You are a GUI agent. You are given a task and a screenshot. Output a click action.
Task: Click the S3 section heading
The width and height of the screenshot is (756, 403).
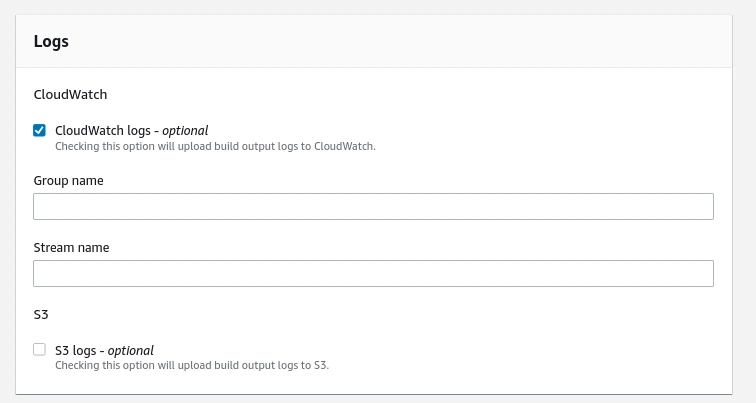(41, 314)
